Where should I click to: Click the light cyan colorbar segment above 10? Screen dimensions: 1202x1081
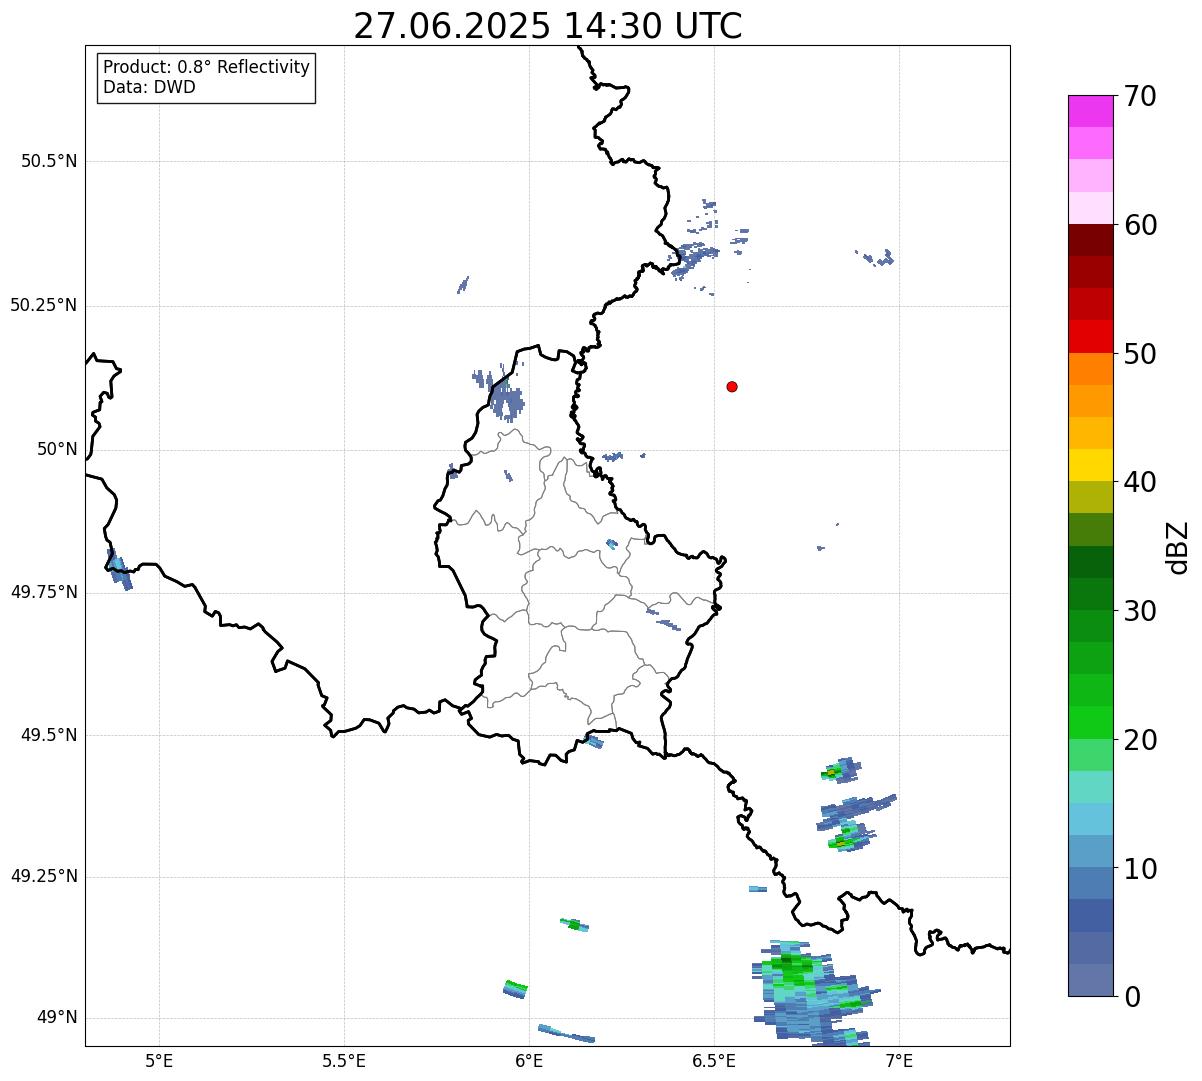click(1090, 819)
